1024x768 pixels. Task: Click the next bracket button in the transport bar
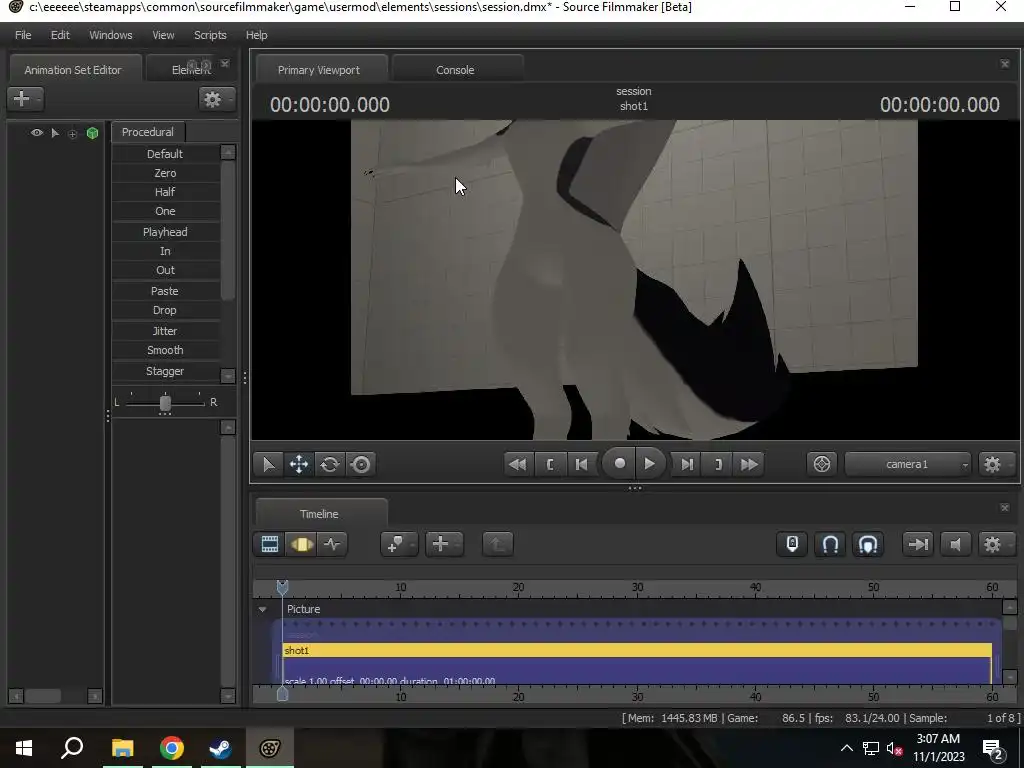click(x=718, y=464)
